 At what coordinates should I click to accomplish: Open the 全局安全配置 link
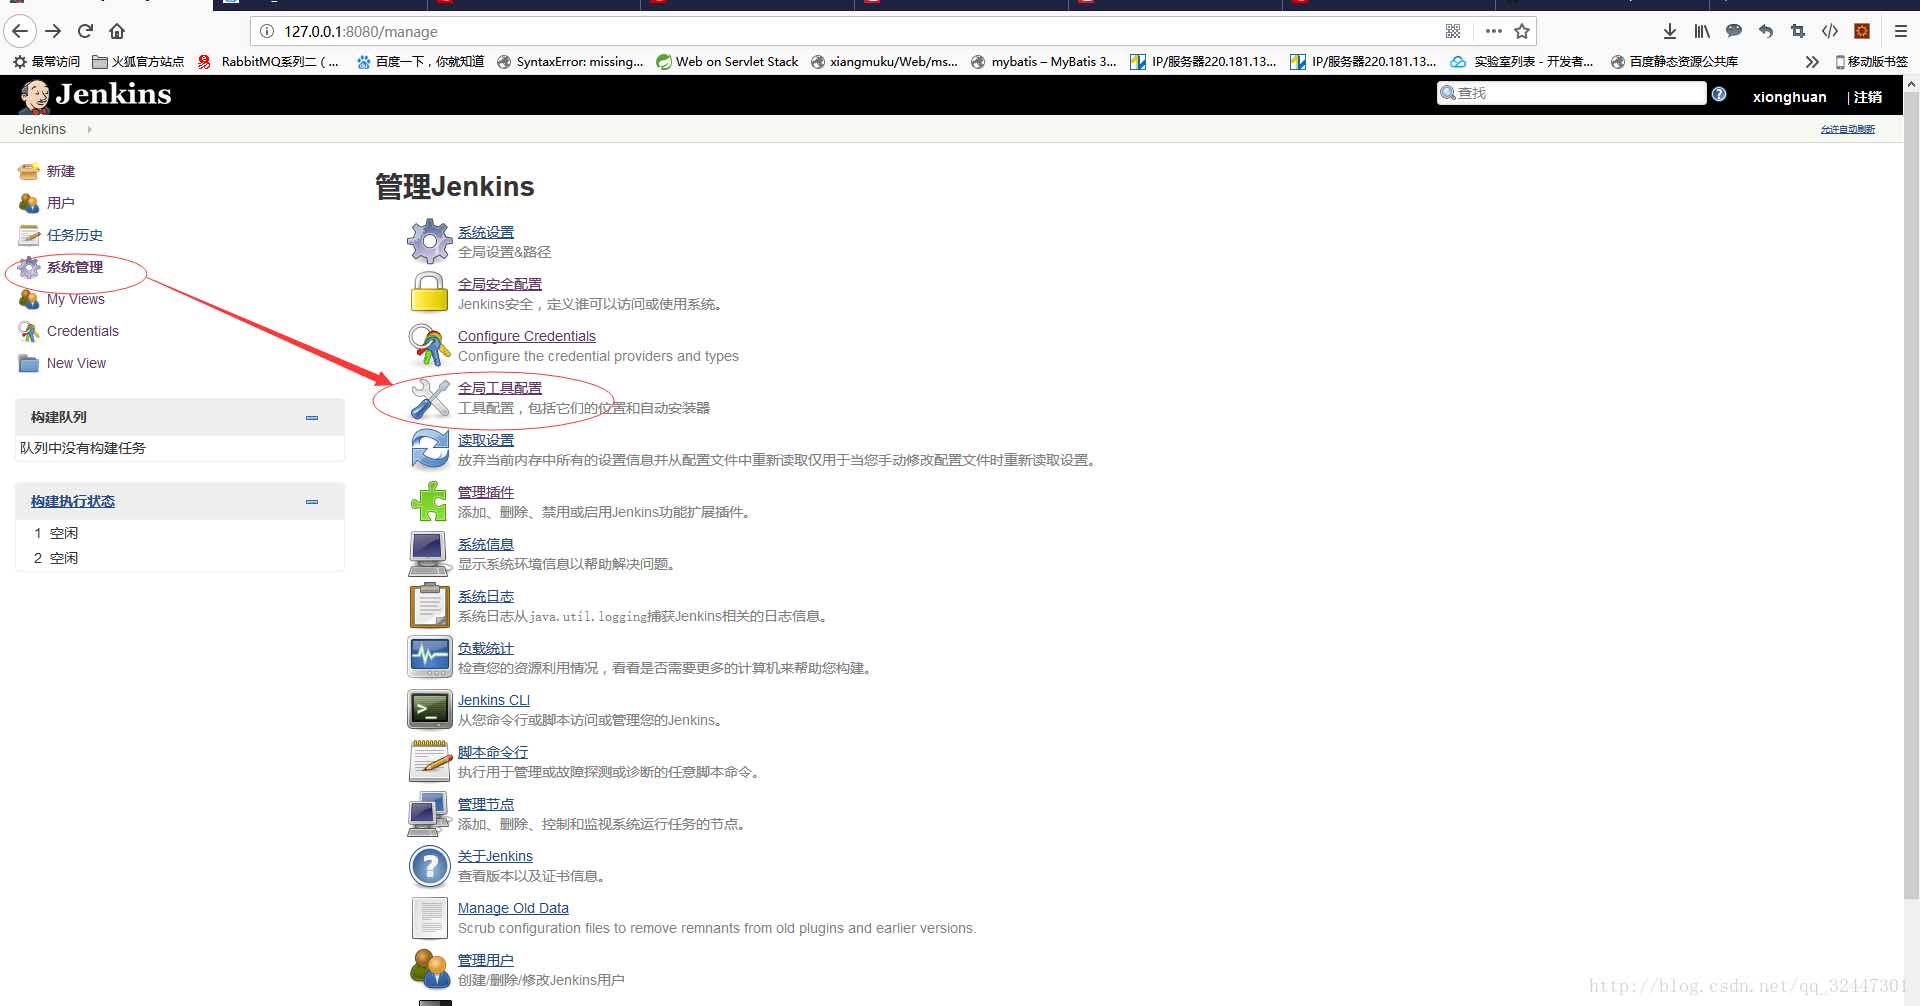[x=500, y=284]
